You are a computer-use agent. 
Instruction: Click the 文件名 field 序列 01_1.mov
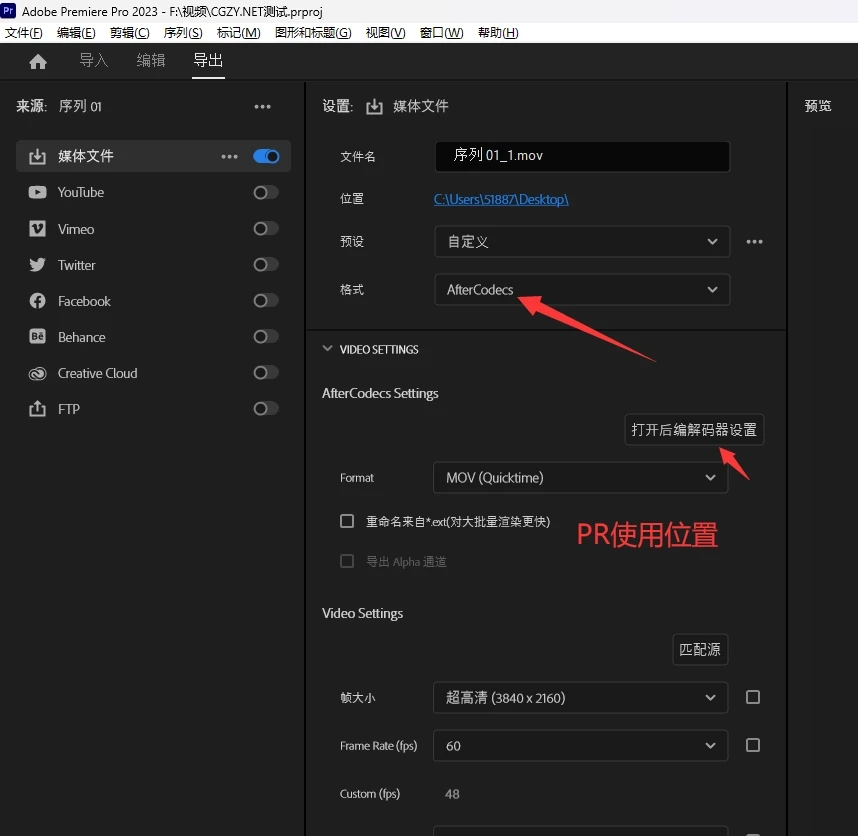pyautogui.click(x=582, y=156)
